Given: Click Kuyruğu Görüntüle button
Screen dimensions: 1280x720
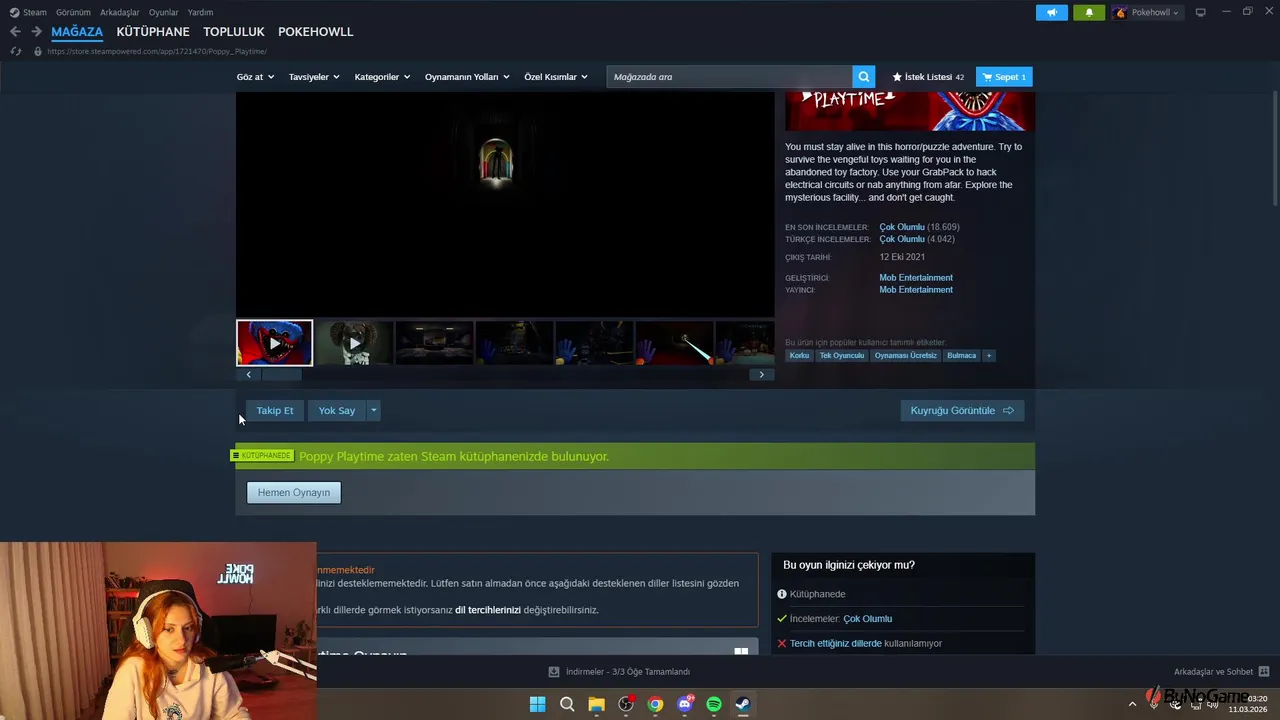Looking at the screenshot, I should tap(962, 410).
